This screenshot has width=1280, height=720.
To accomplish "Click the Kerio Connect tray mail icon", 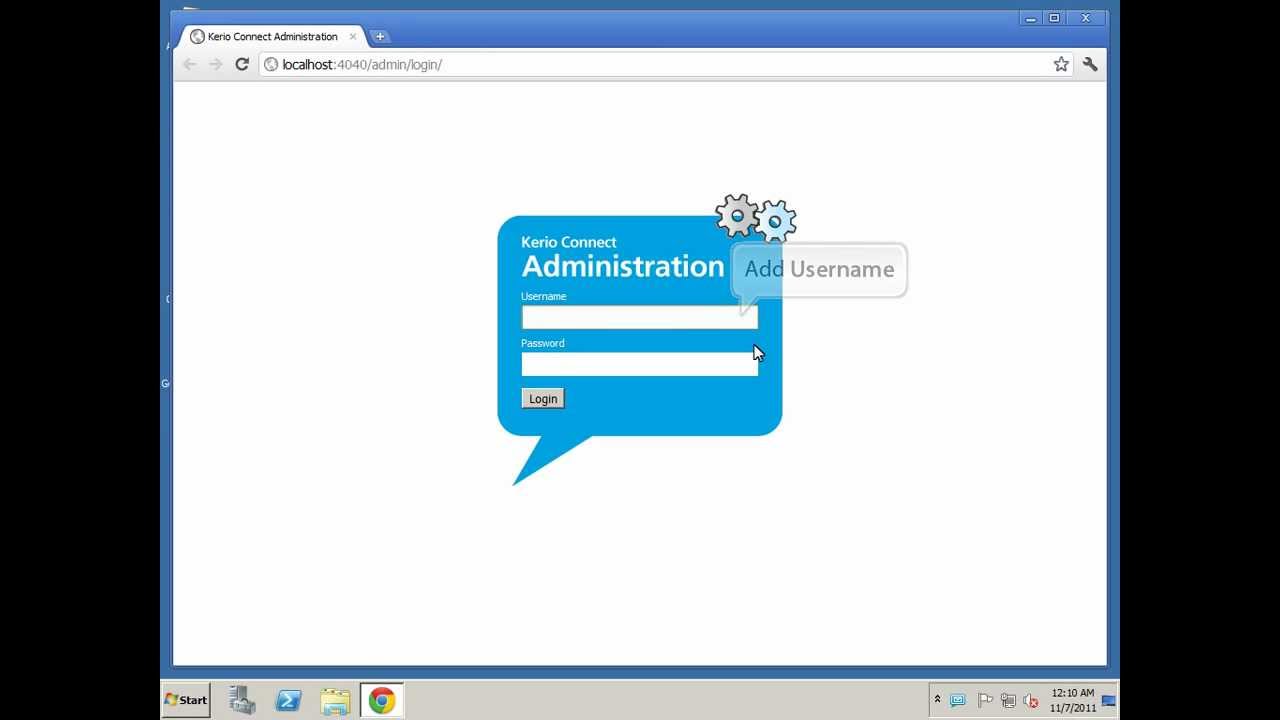I will click(958, 700).
